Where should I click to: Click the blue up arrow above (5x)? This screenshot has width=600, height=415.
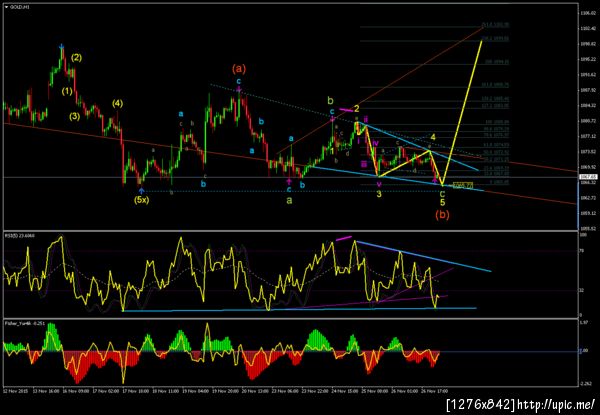point(141,190)
